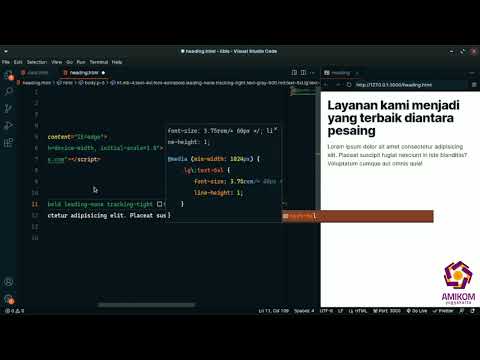480x360 pixels.
Task: Click 'lg:text-6xl' selector in tooltip
Action: click(x=204, y=170)
